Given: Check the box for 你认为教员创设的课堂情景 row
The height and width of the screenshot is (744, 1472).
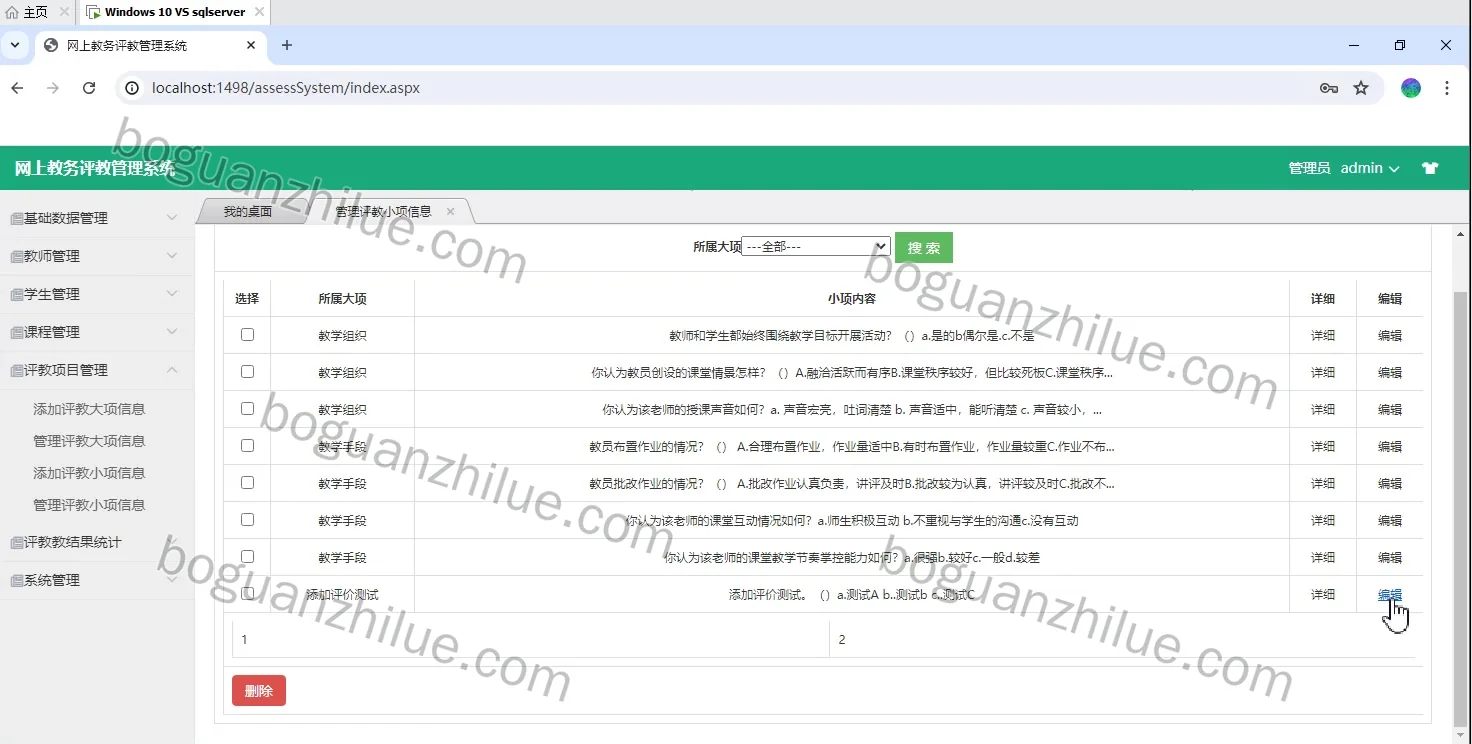Looking at the screenshot, I should pos(247,372).
